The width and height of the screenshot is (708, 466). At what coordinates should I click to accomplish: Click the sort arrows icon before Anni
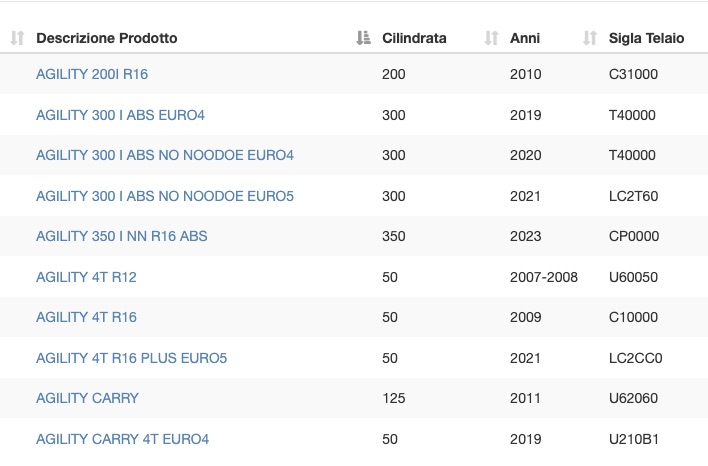pyautogui.click(x=491, y=38)
